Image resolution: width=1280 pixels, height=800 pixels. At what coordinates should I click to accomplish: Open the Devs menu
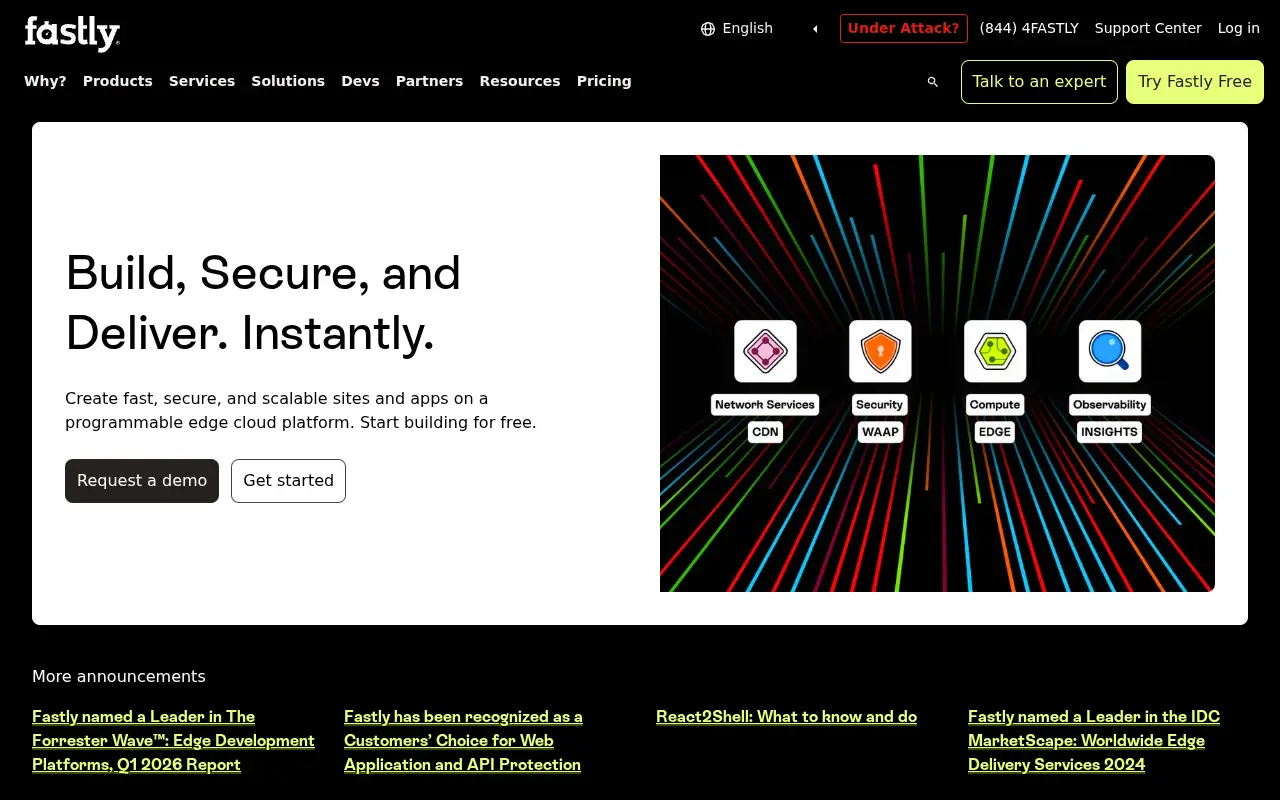[360, 81]
